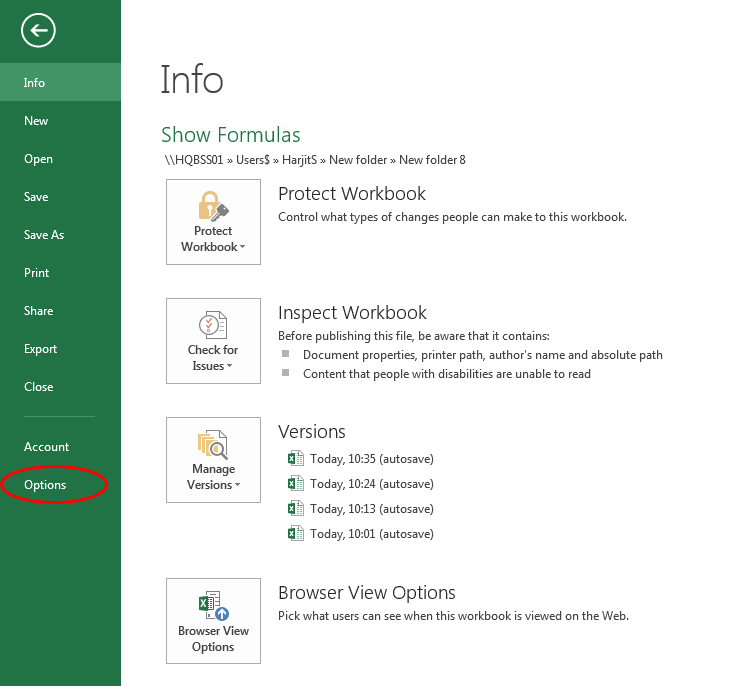
Task: Open the Today, 10:13 (autosave) version
Action: (371, 509)
